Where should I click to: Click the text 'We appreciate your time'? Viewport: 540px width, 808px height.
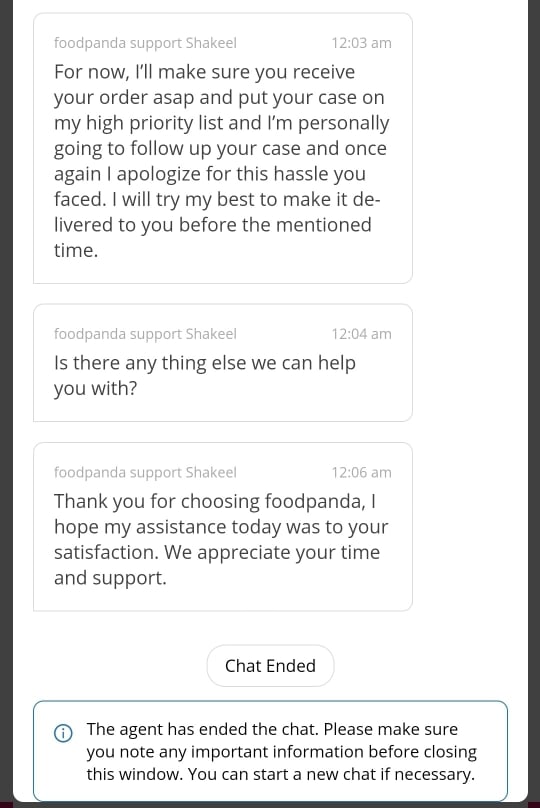coord(272,552)
